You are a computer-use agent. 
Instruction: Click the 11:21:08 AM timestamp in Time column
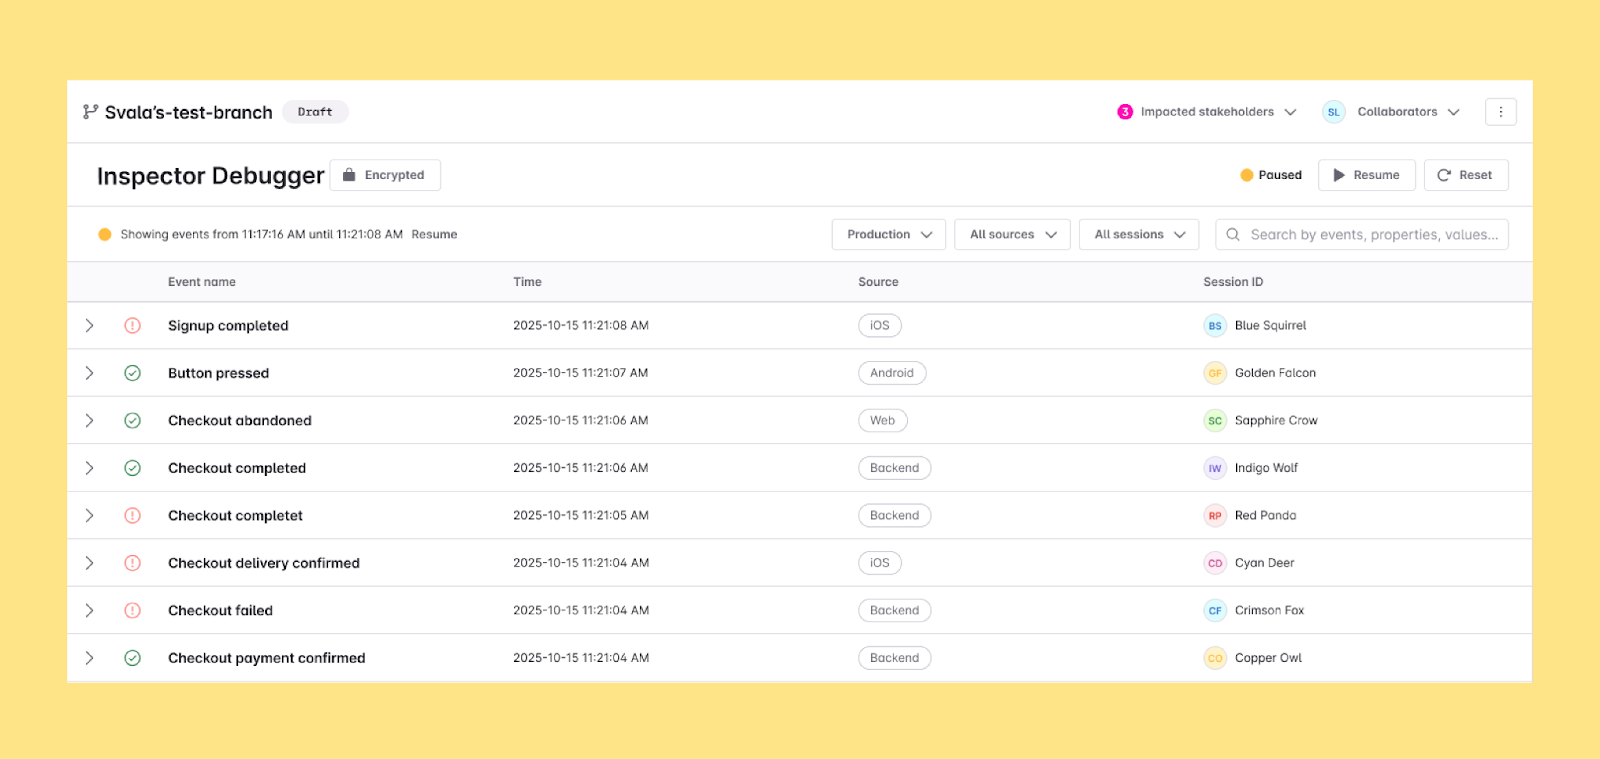581,326
